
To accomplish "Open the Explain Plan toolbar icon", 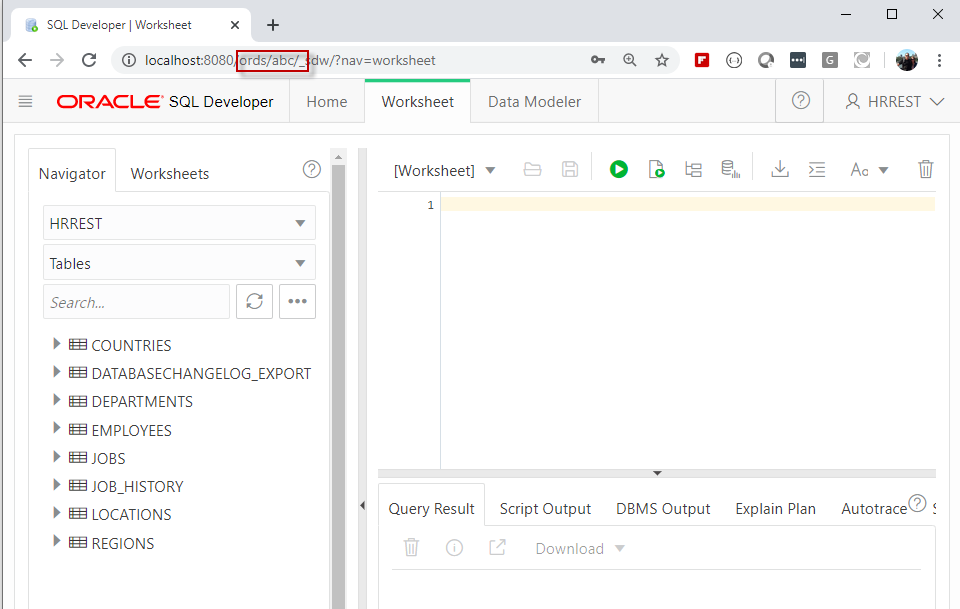I will 693,169.
